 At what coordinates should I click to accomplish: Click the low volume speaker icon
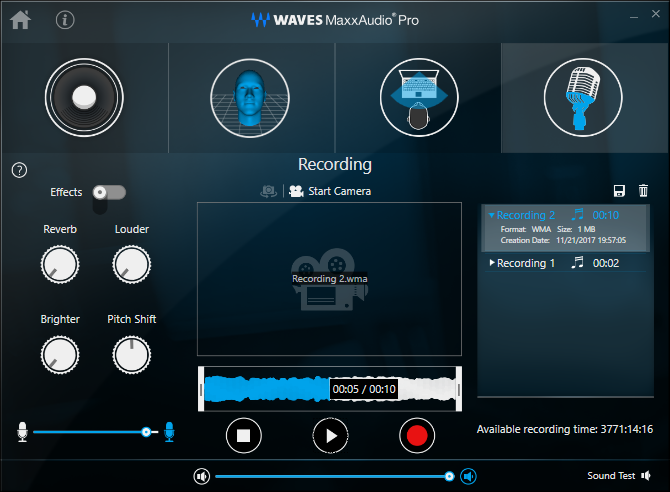point(202,476)
